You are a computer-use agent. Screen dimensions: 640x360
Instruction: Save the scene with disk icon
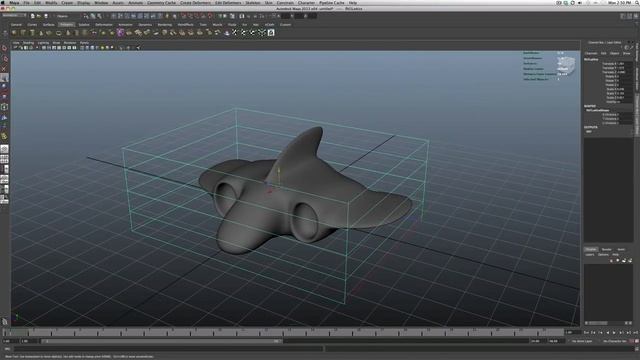point(46,16)
